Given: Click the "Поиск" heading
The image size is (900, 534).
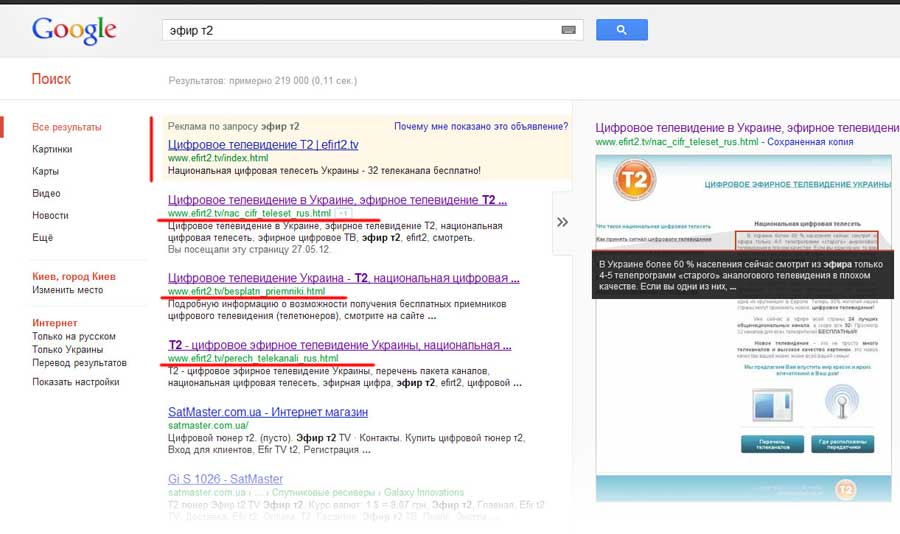Looking at the screenshot, I should tap(51, 79).
